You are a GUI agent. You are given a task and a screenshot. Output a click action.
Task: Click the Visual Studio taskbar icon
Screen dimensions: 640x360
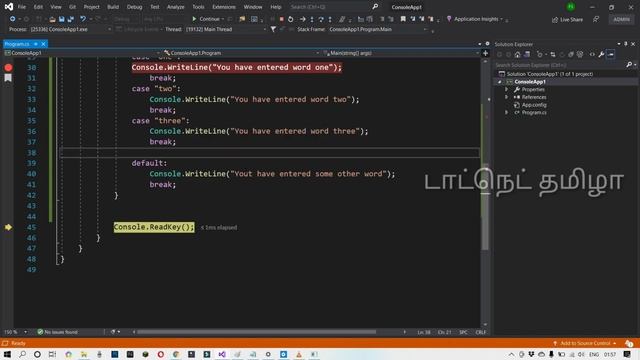[222, 354]
